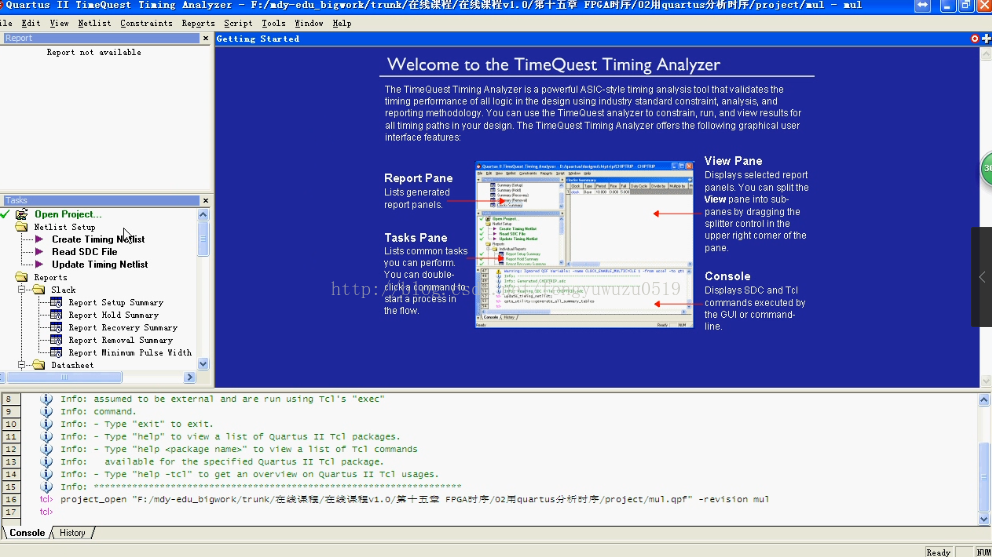Click the Slack folder icon

tap(39, 290)
